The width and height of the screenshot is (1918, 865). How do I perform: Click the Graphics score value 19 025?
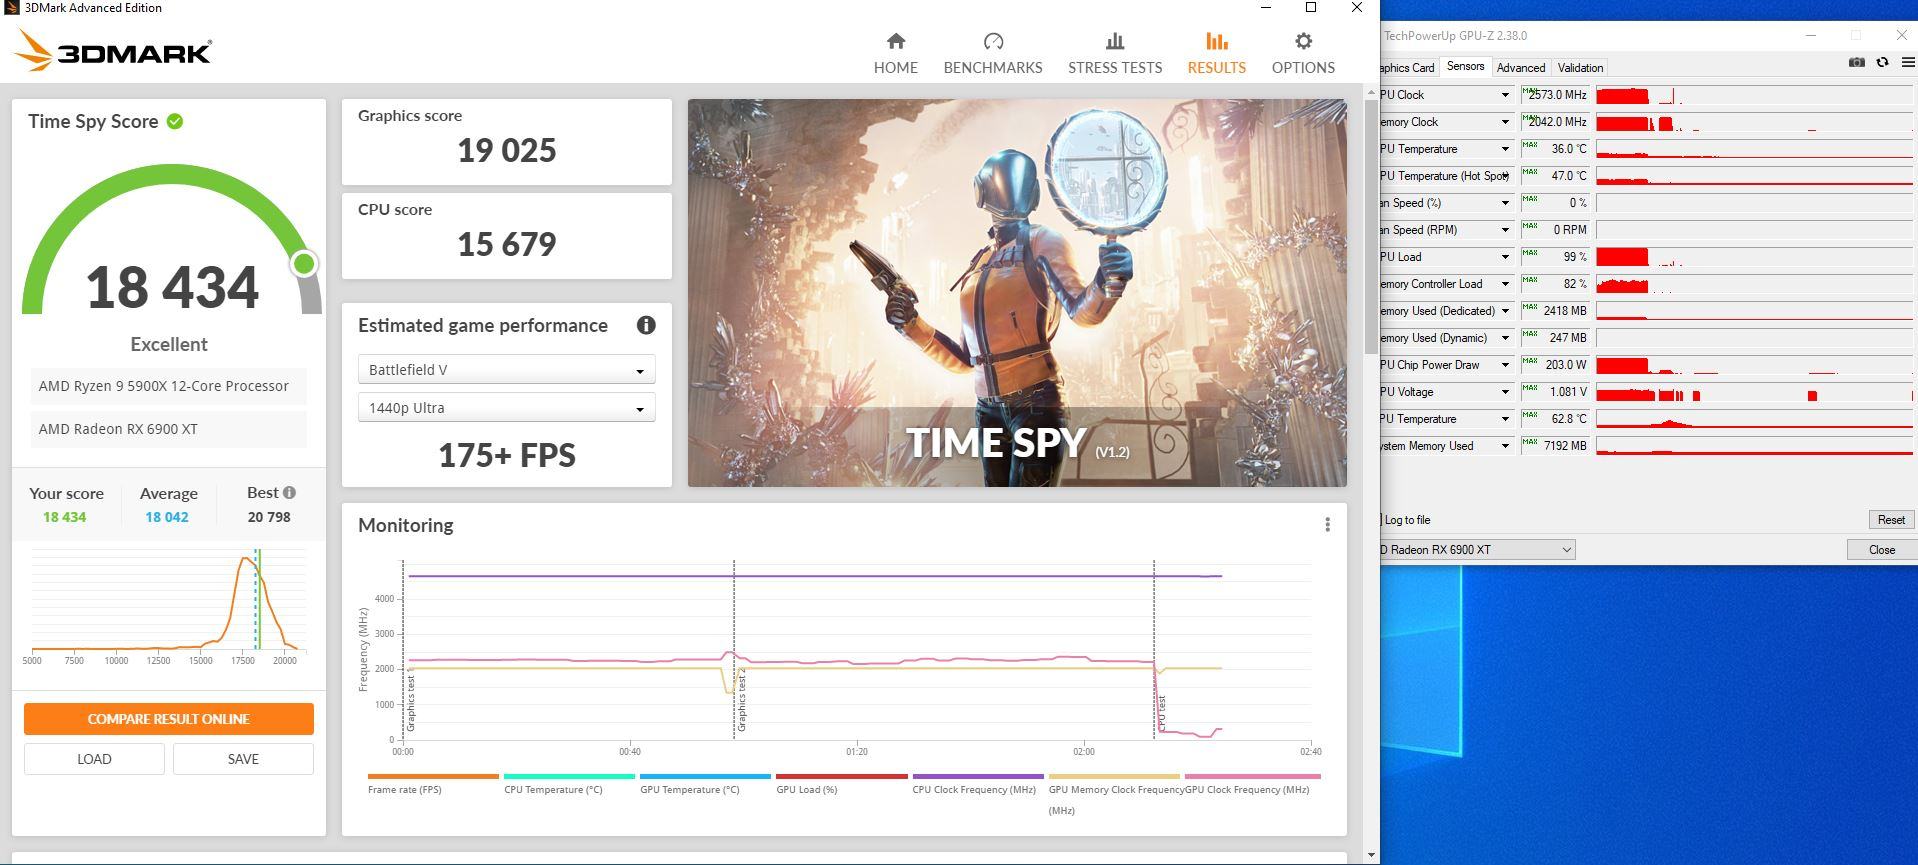(x=507, y=151)
